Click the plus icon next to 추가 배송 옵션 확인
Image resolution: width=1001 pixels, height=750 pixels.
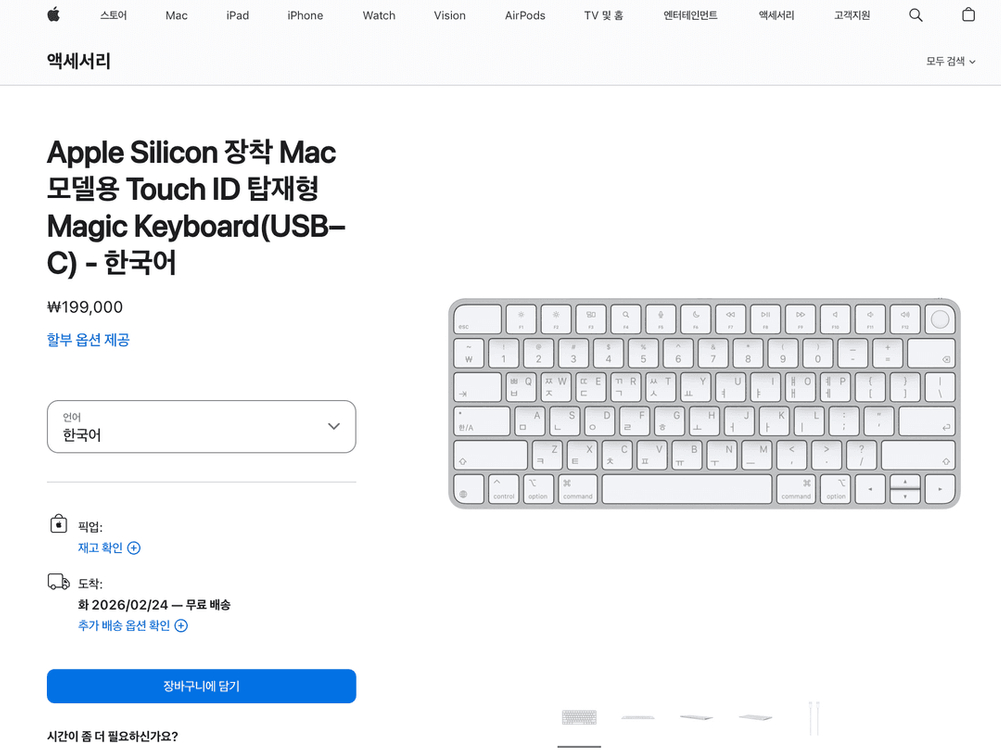coord(181,625)
